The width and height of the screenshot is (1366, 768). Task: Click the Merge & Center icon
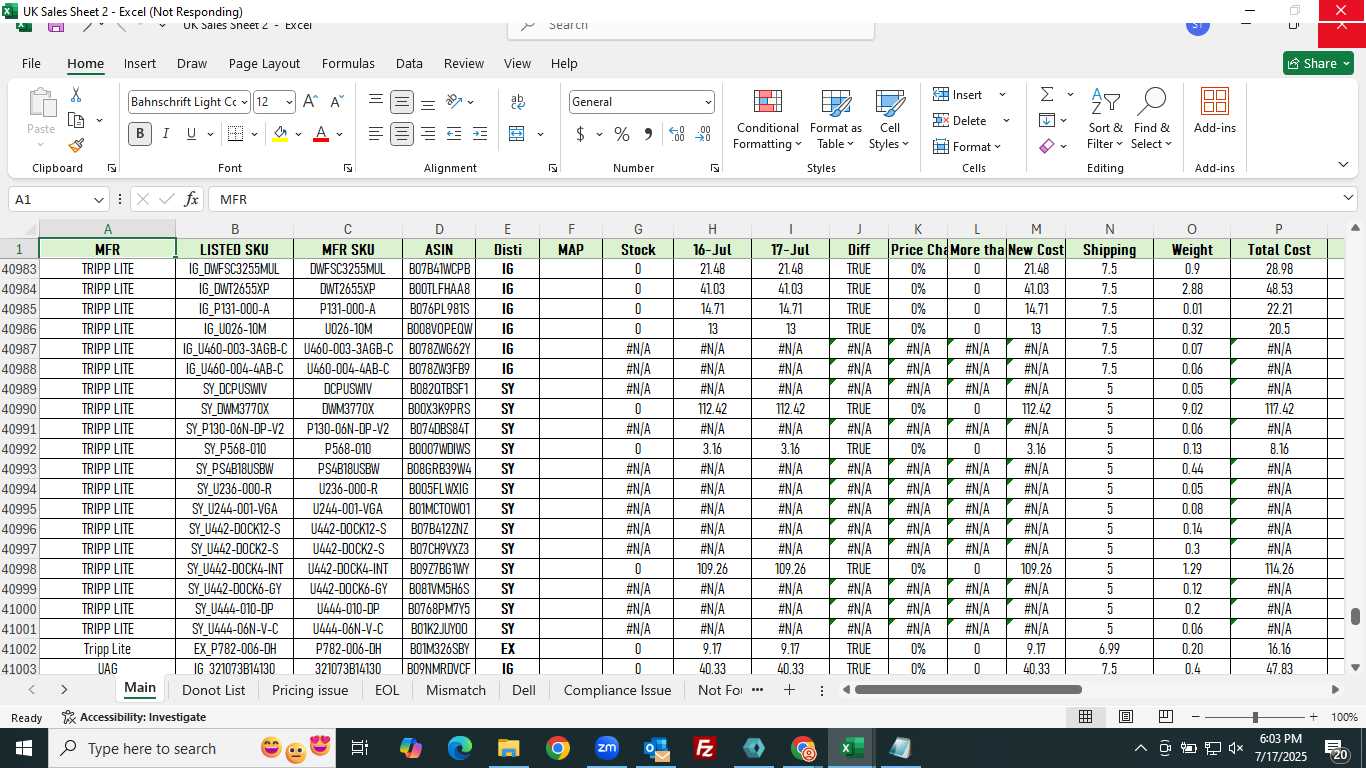click(x=517, y=134)
